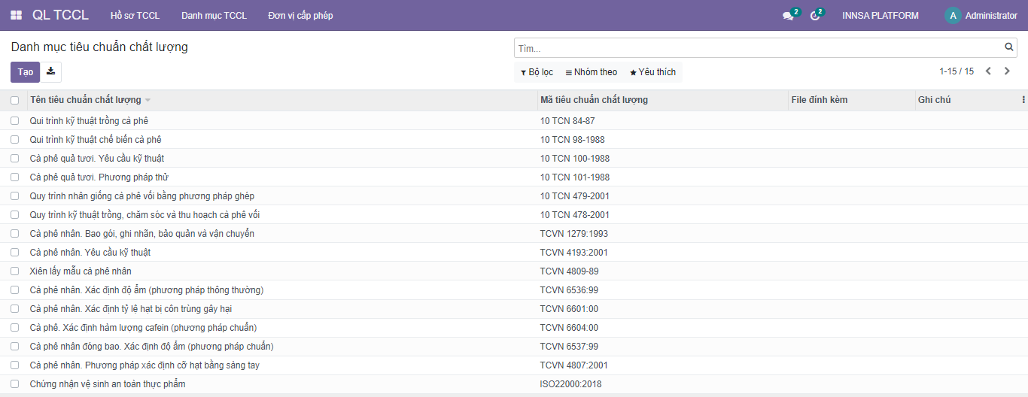Expand the Nhóm theo dropdown

tap(591, 72)
